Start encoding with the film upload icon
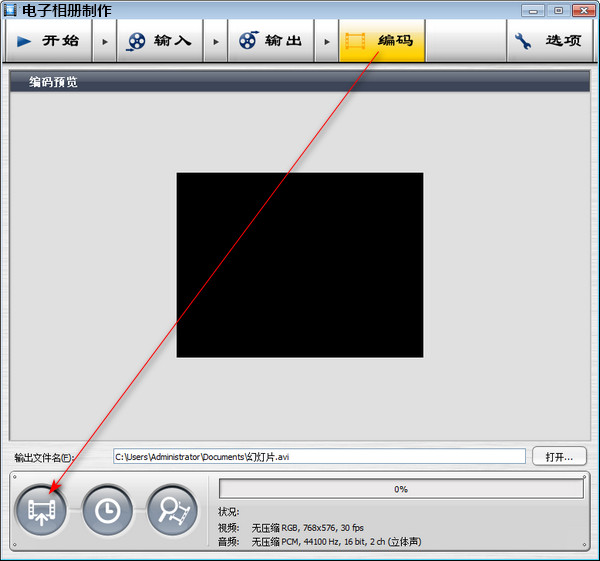This screenshot has width=600, height=561. 41,510
